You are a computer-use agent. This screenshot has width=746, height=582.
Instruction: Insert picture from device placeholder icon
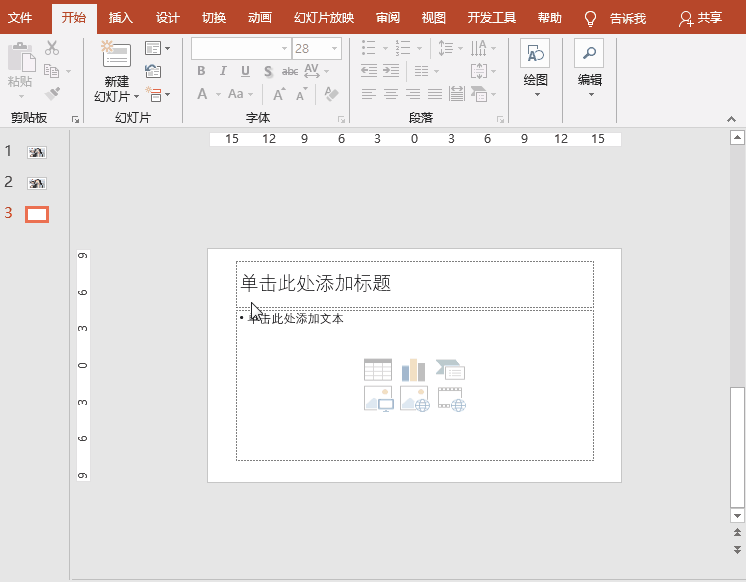[x=379, y=398]
